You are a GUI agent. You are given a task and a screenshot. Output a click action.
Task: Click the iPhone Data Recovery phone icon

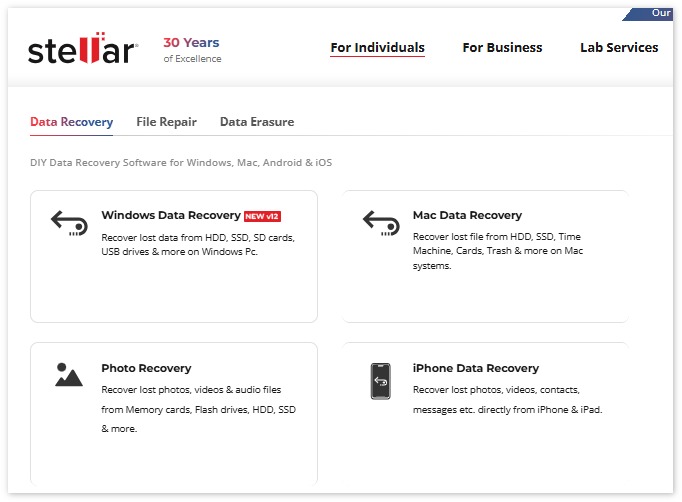tap(381, 381)
